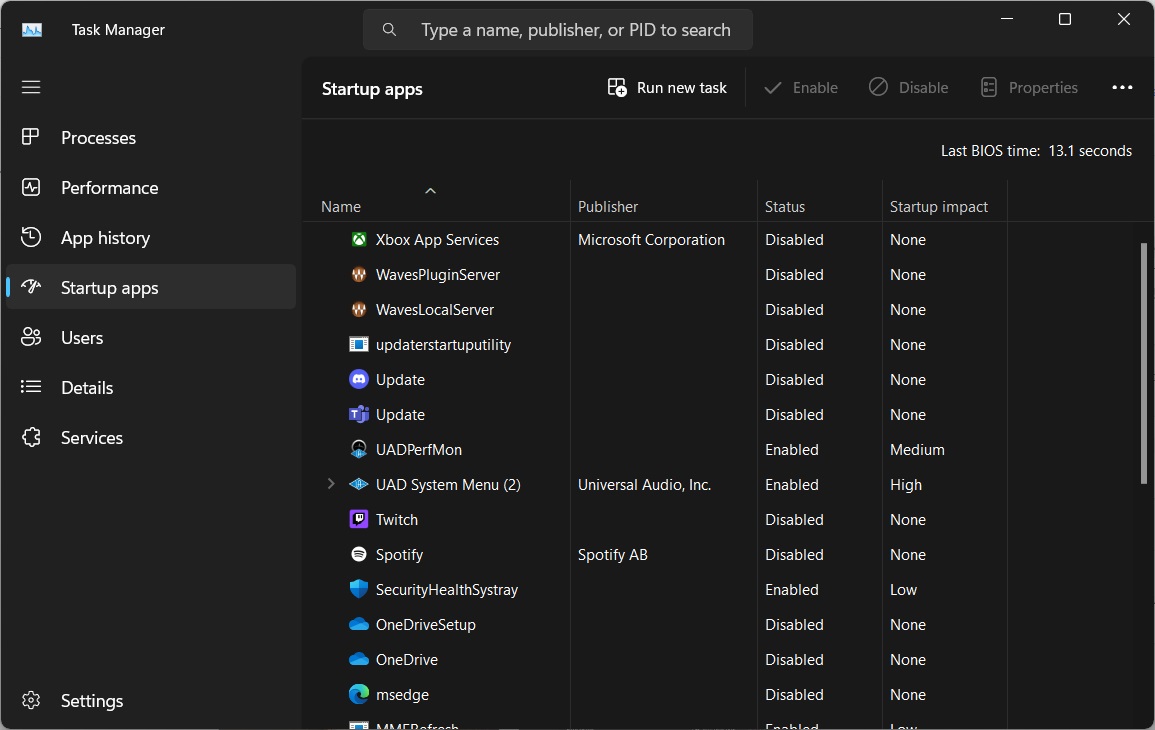Toggle the hamburger navigation menu
The width and height of the screenshot is (1155, 730).
coord(31,87)
